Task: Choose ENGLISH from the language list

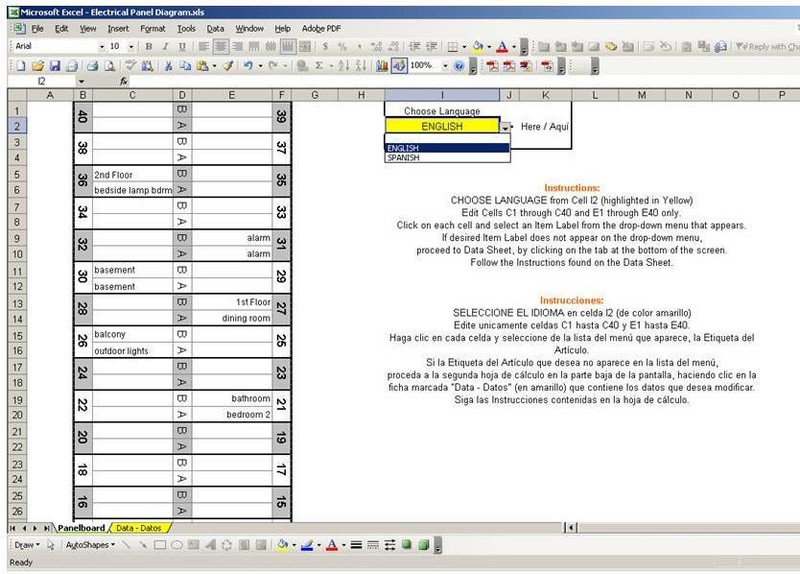Action: point(447,148)
